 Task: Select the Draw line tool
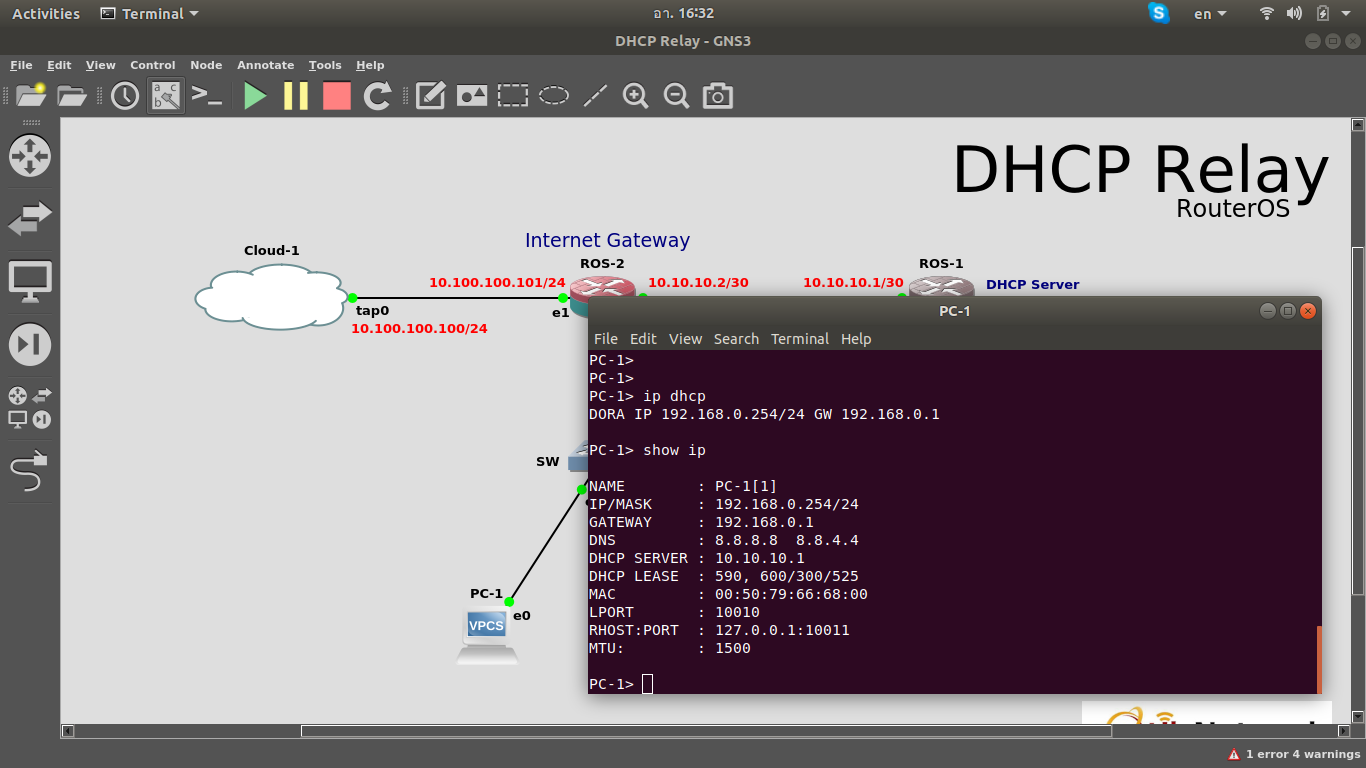click(595, 96)
